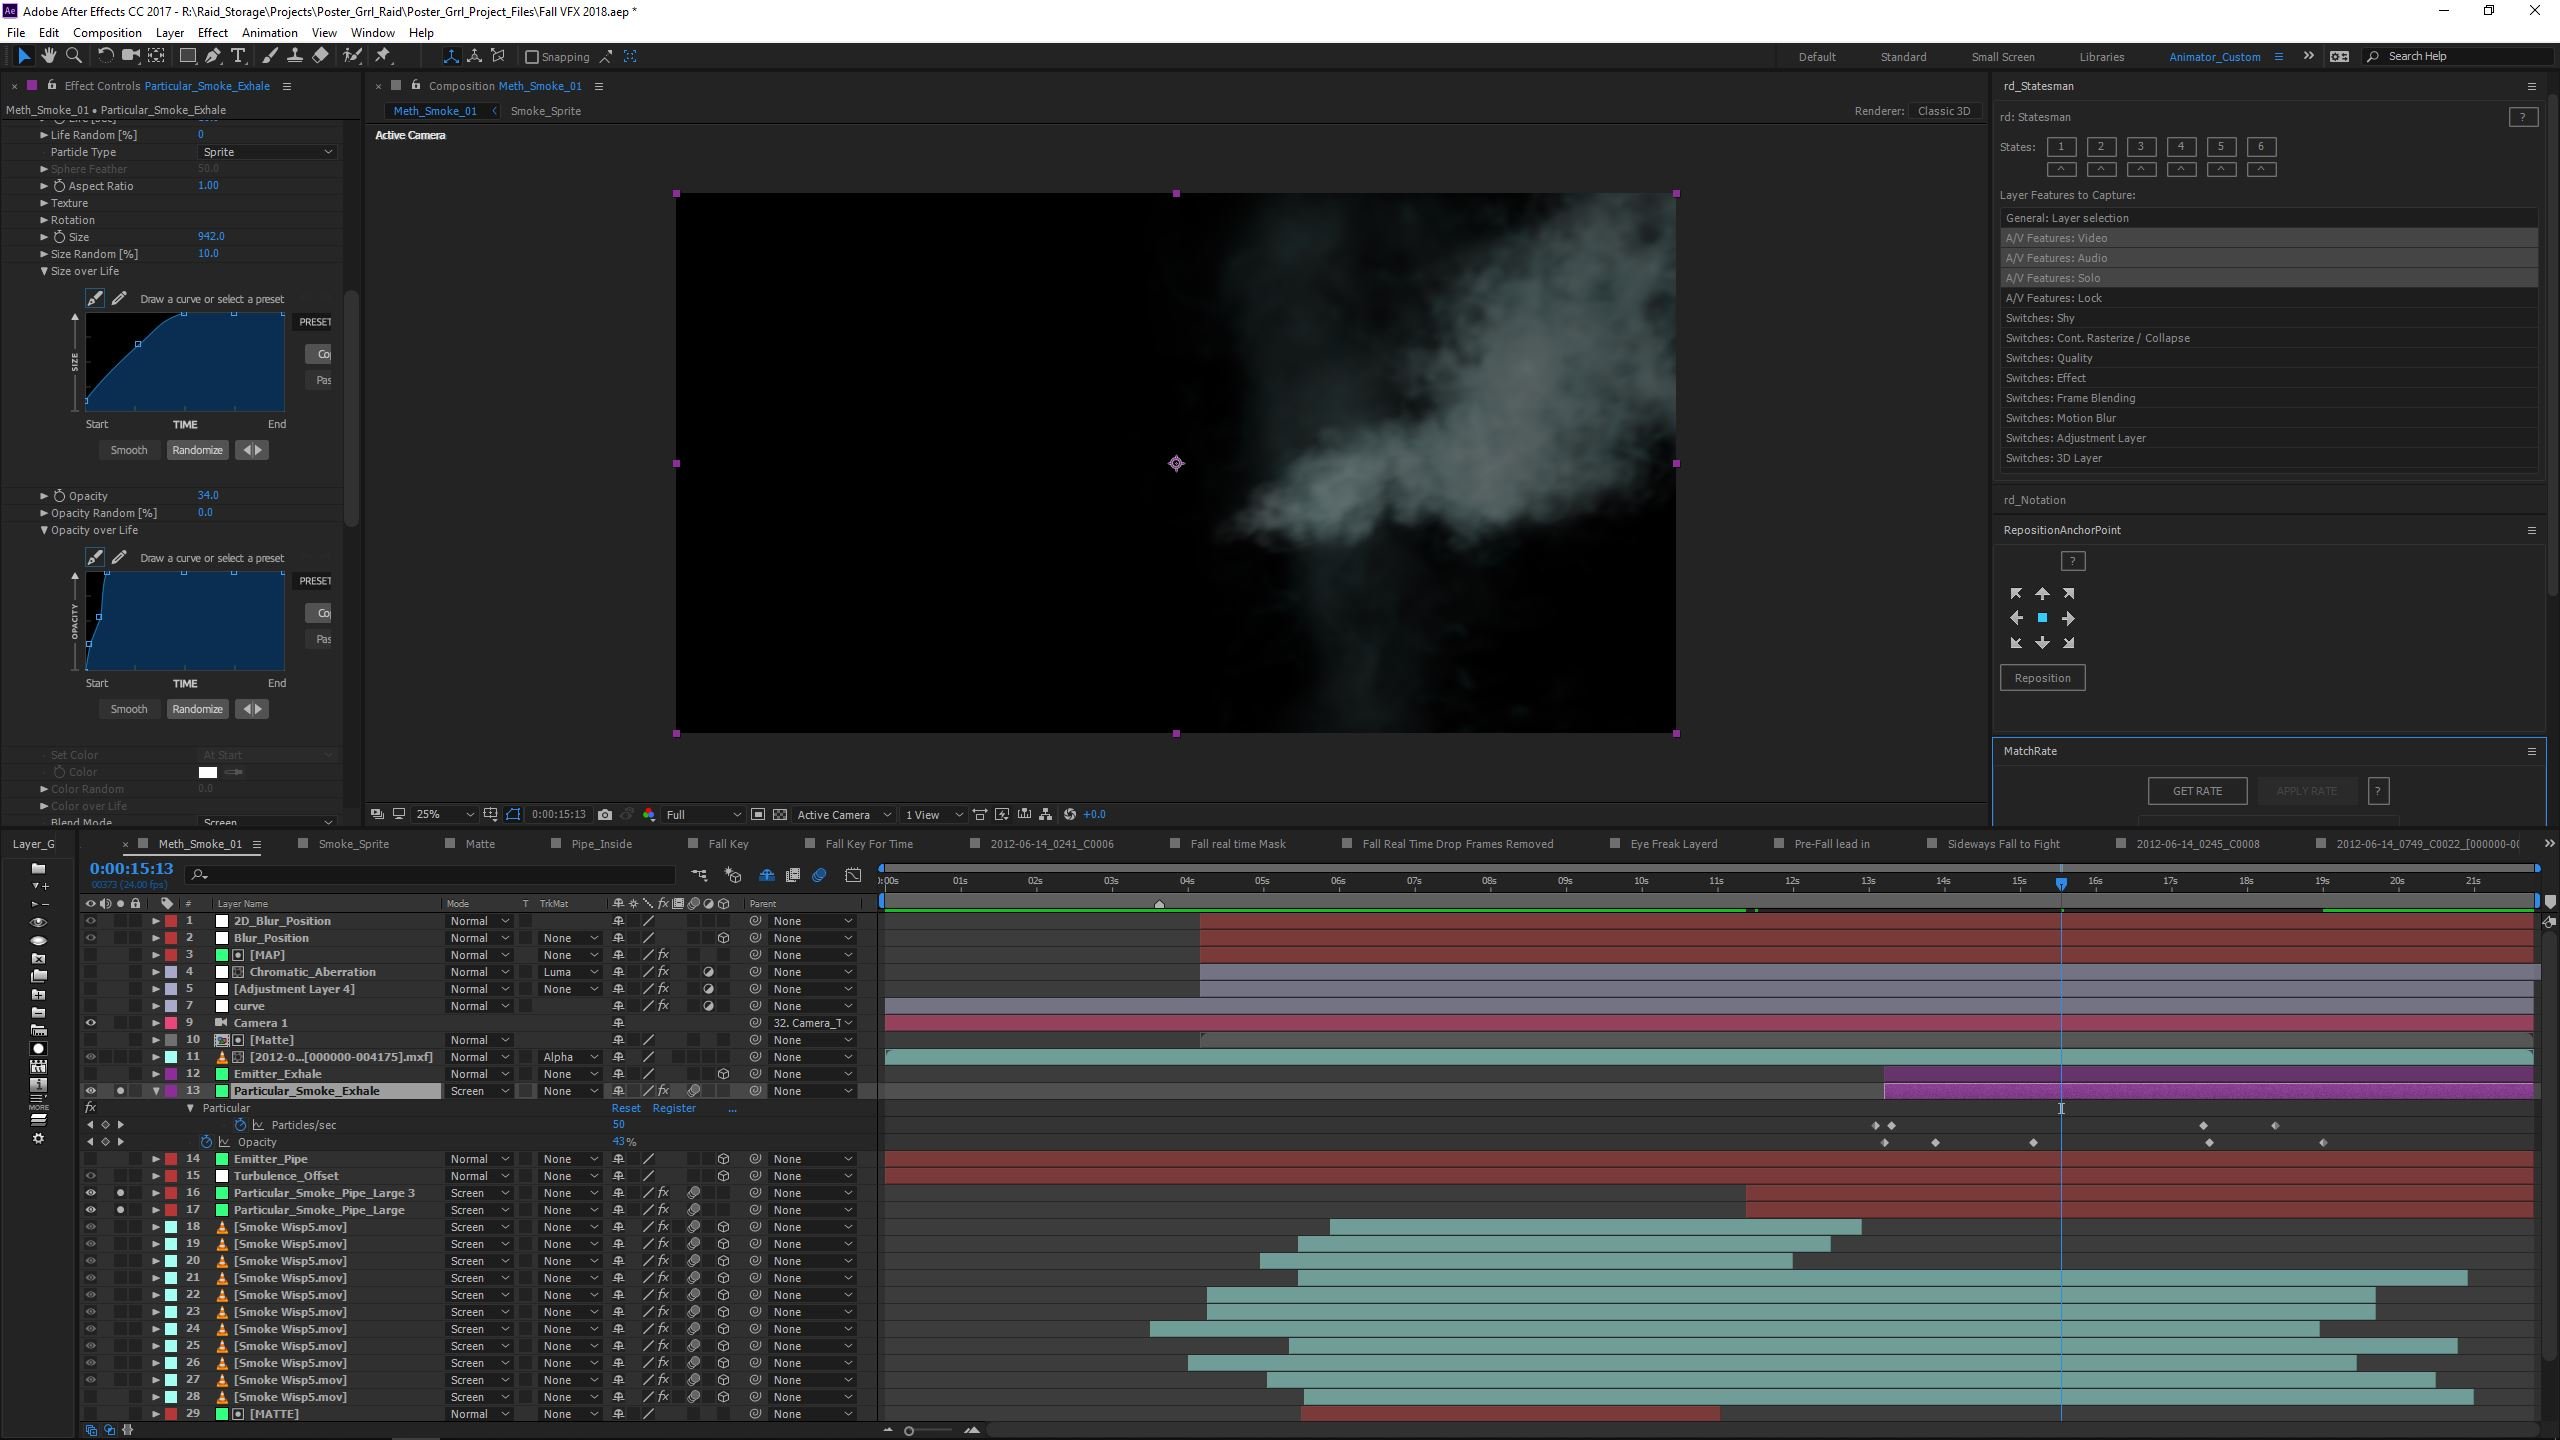This screenshot has width=2560, height=1440.
Task: Toggle visibility of Particular_Smoke_Exhale layer
Action: tap(91, 1091)
